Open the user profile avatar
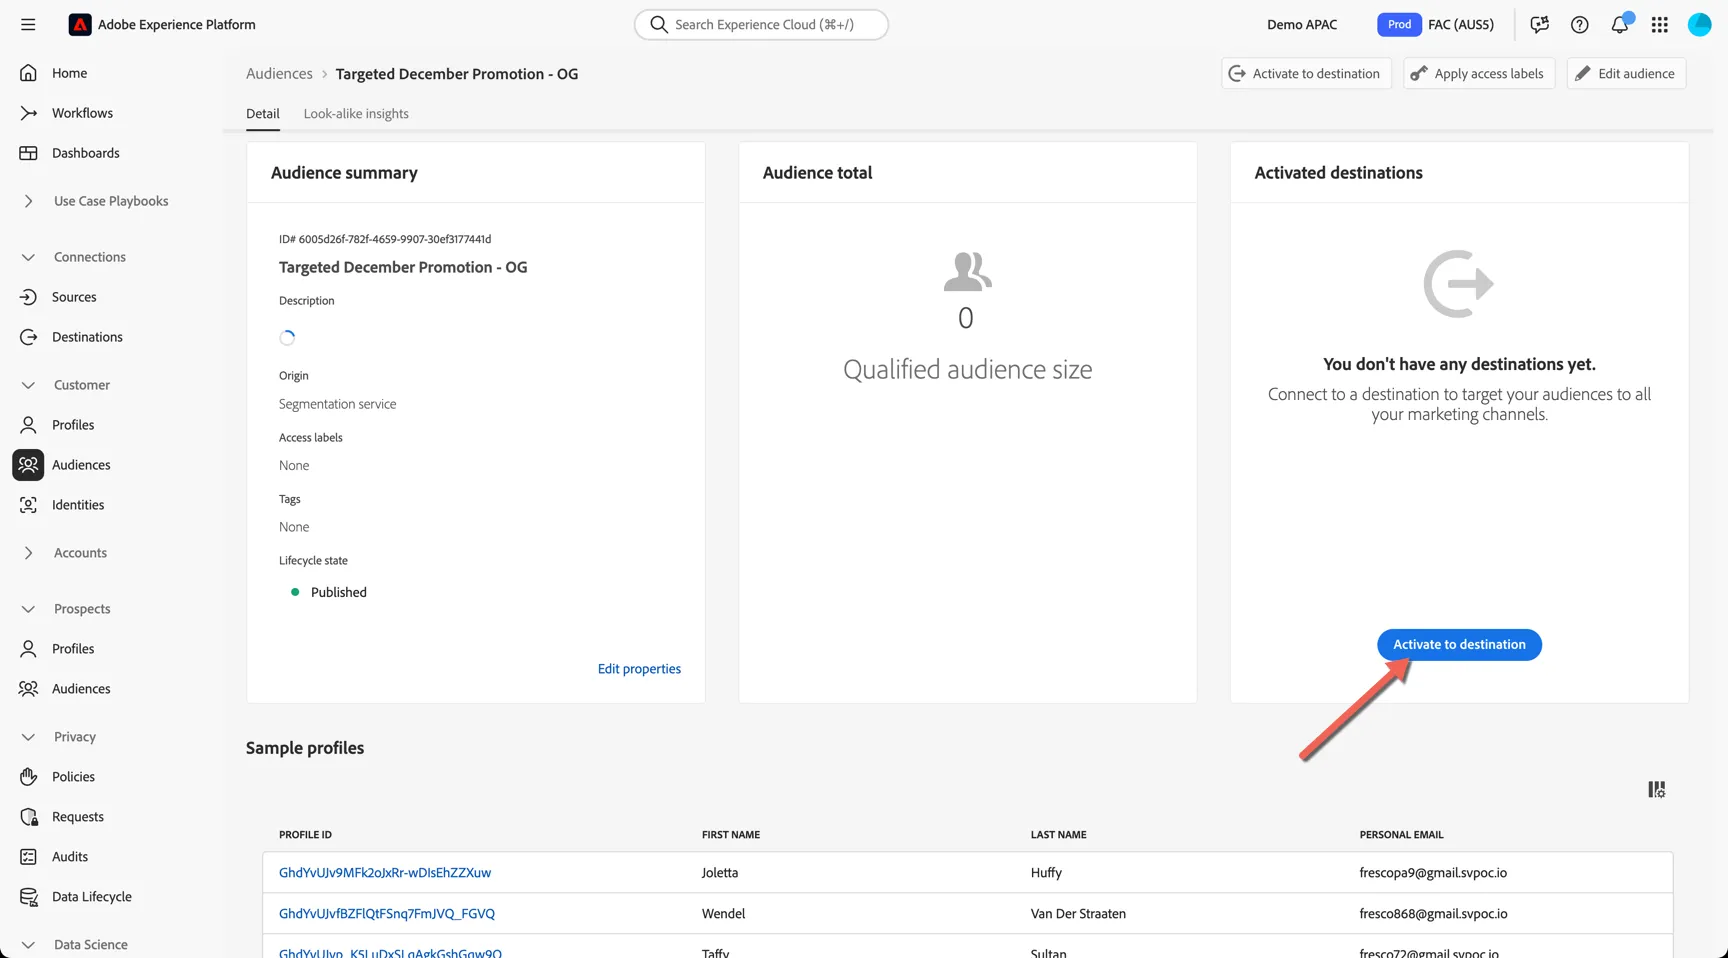The width and height of the screenshot is (1728, 958). coord(1700,24)
